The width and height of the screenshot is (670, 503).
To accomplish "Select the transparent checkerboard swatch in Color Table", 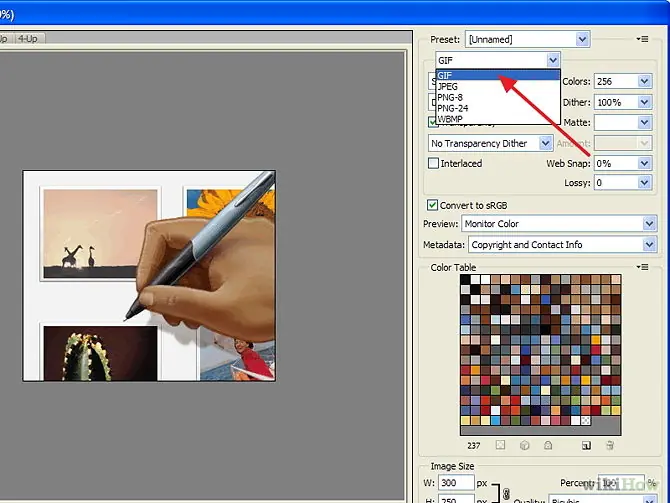I will pos(586,421).
